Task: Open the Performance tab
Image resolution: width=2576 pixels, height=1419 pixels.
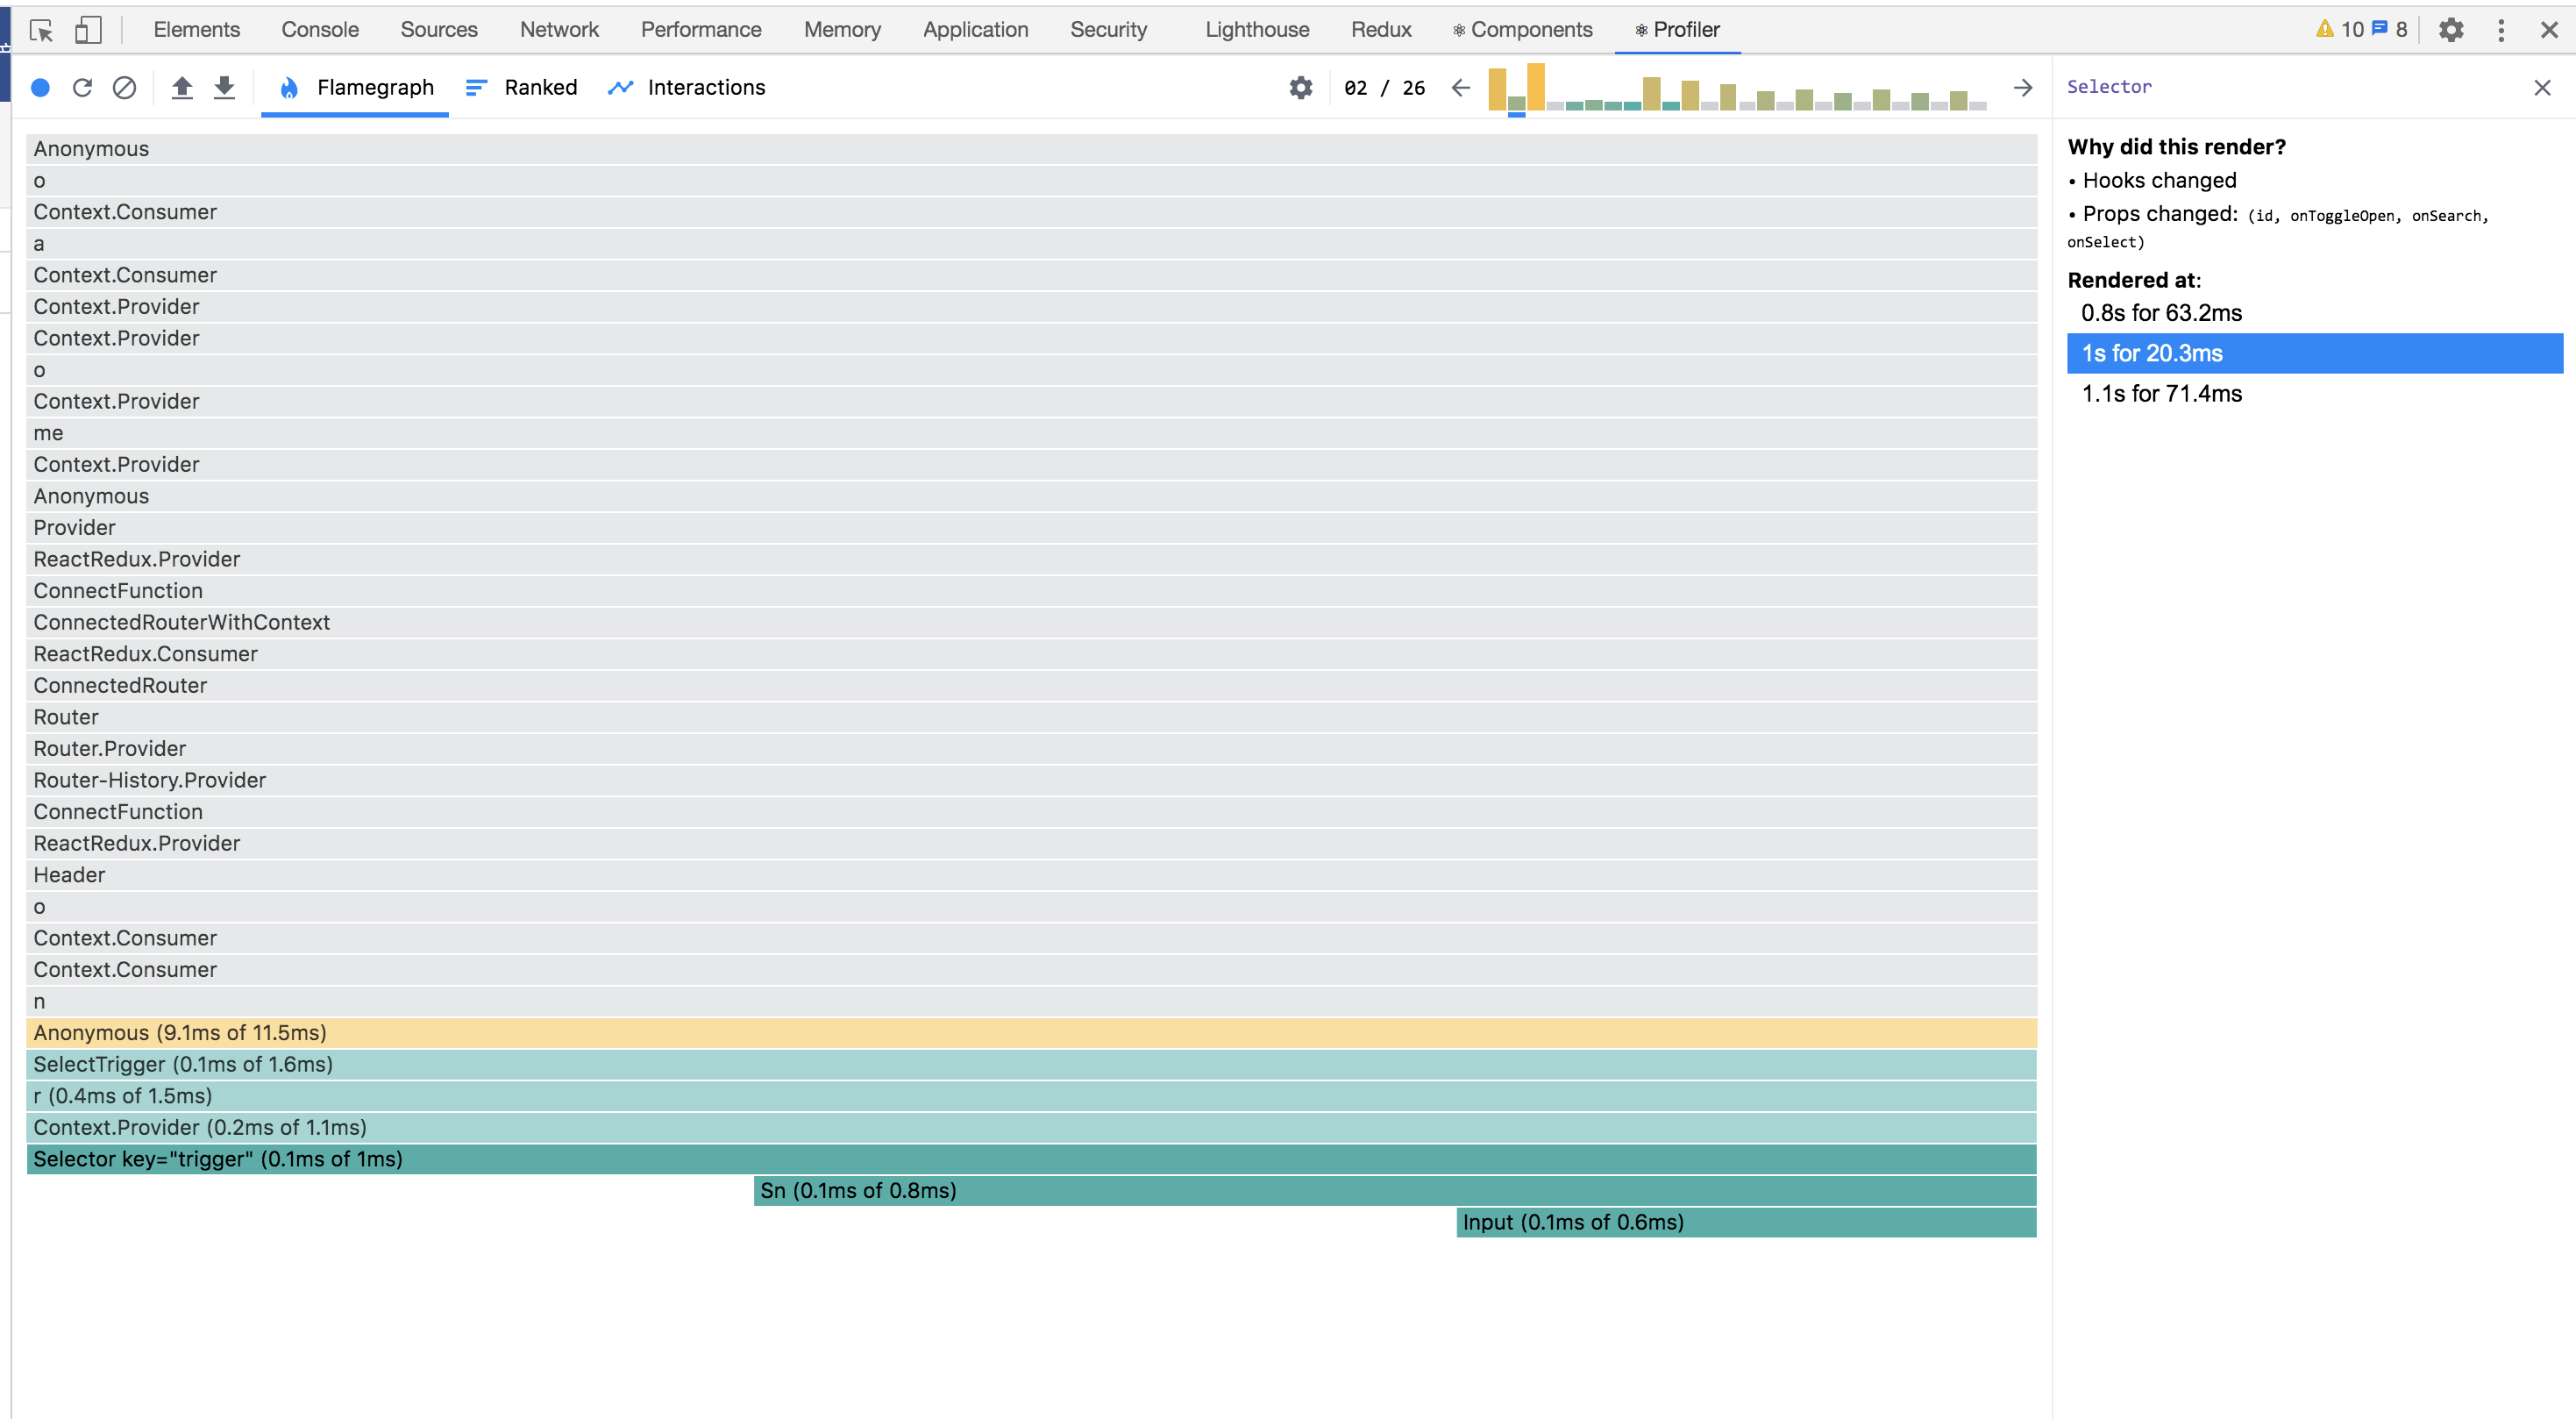Action: click(x=701, y=30)
